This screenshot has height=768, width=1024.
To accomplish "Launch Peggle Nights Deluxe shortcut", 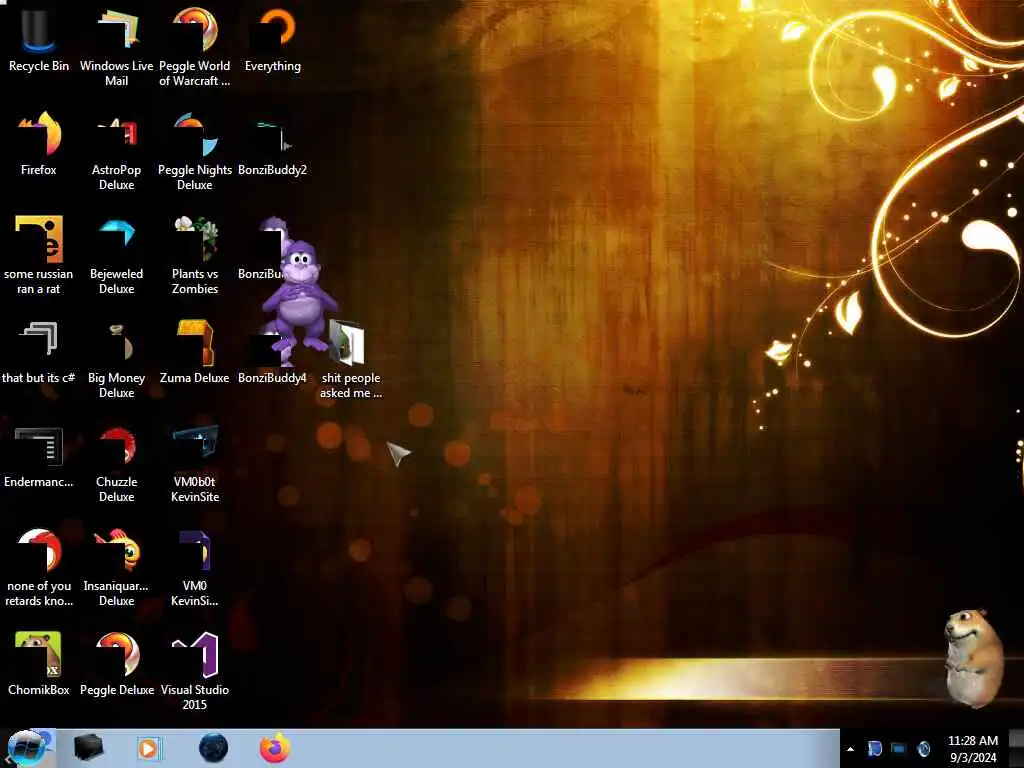I will [x=195, y=151].
